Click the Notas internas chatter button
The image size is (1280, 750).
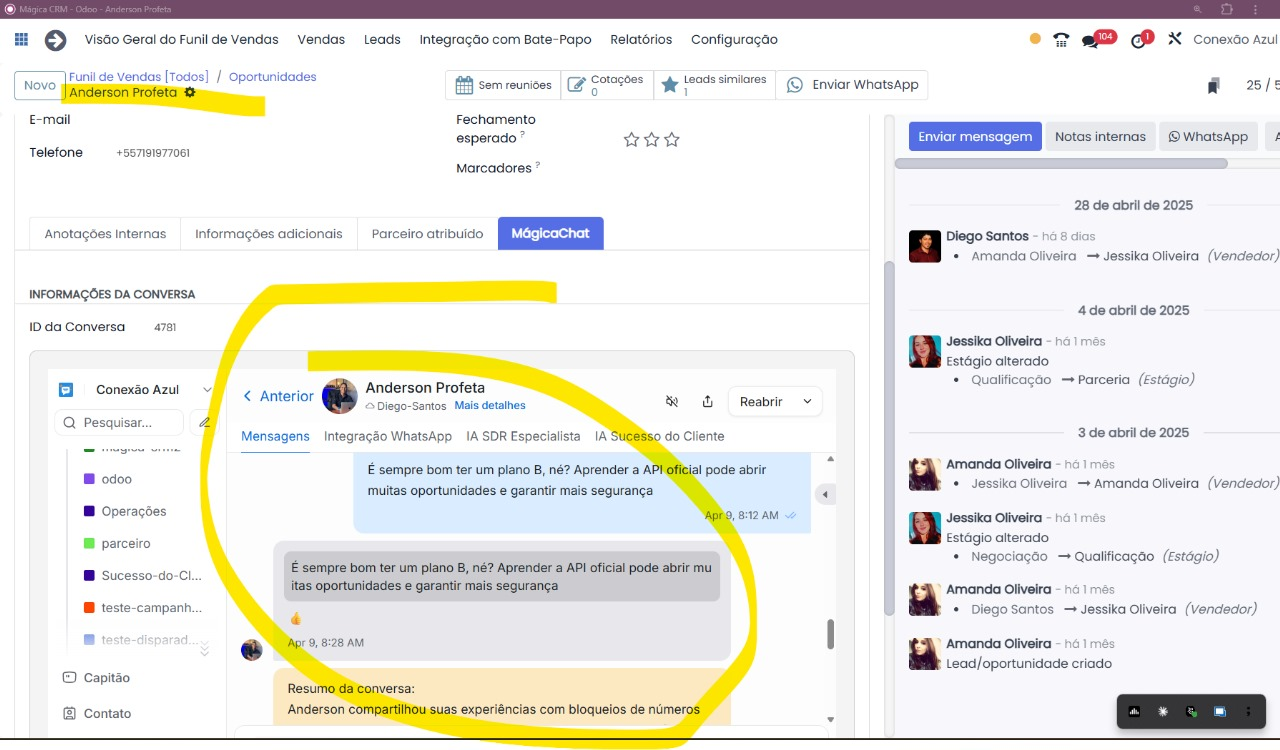click(x=1100, y=137)
